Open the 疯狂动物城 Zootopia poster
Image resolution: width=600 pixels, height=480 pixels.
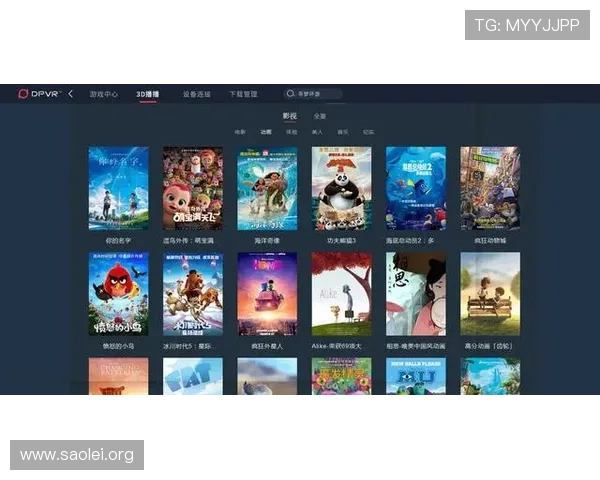coord(490,188)
